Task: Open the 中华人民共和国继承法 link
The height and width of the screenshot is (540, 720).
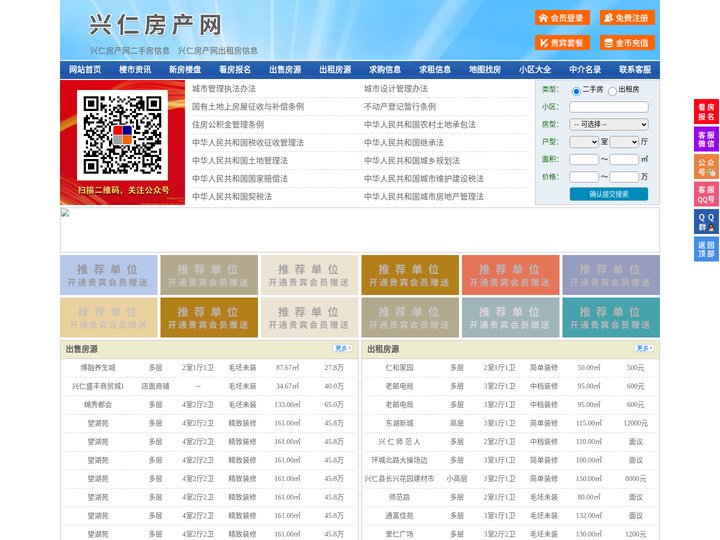Action: click(x=404, y=142)
